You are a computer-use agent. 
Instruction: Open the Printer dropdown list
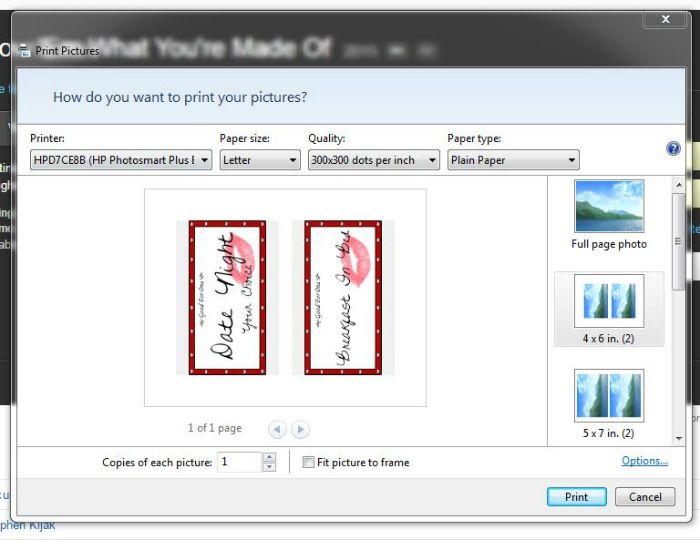121,160
